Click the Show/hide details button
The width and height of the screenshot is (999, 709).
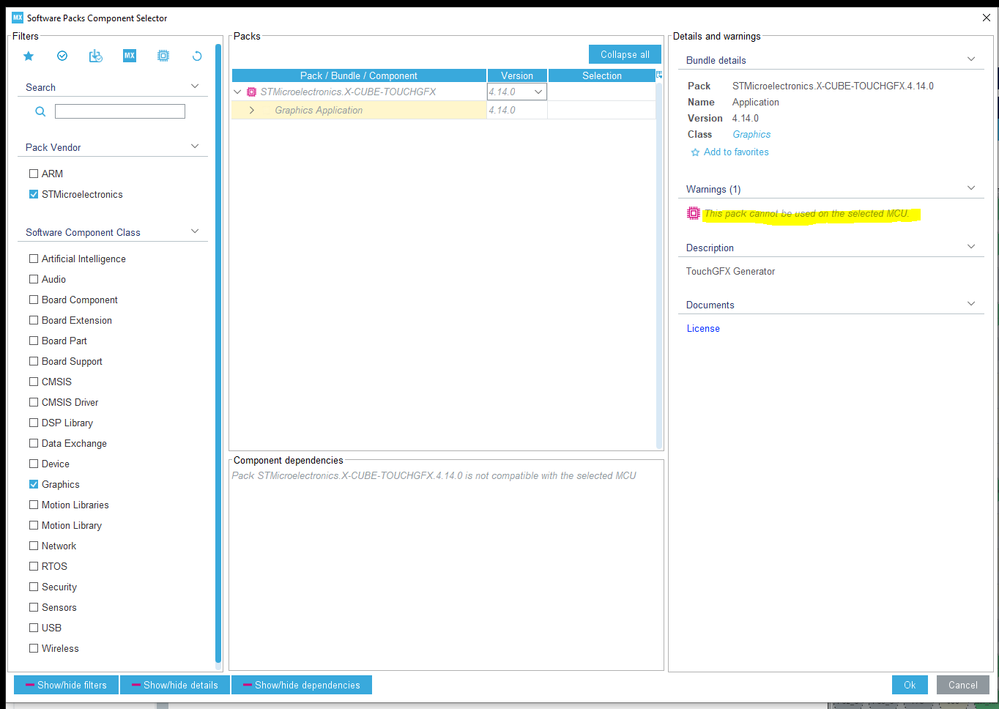click(x=175, y=685)
